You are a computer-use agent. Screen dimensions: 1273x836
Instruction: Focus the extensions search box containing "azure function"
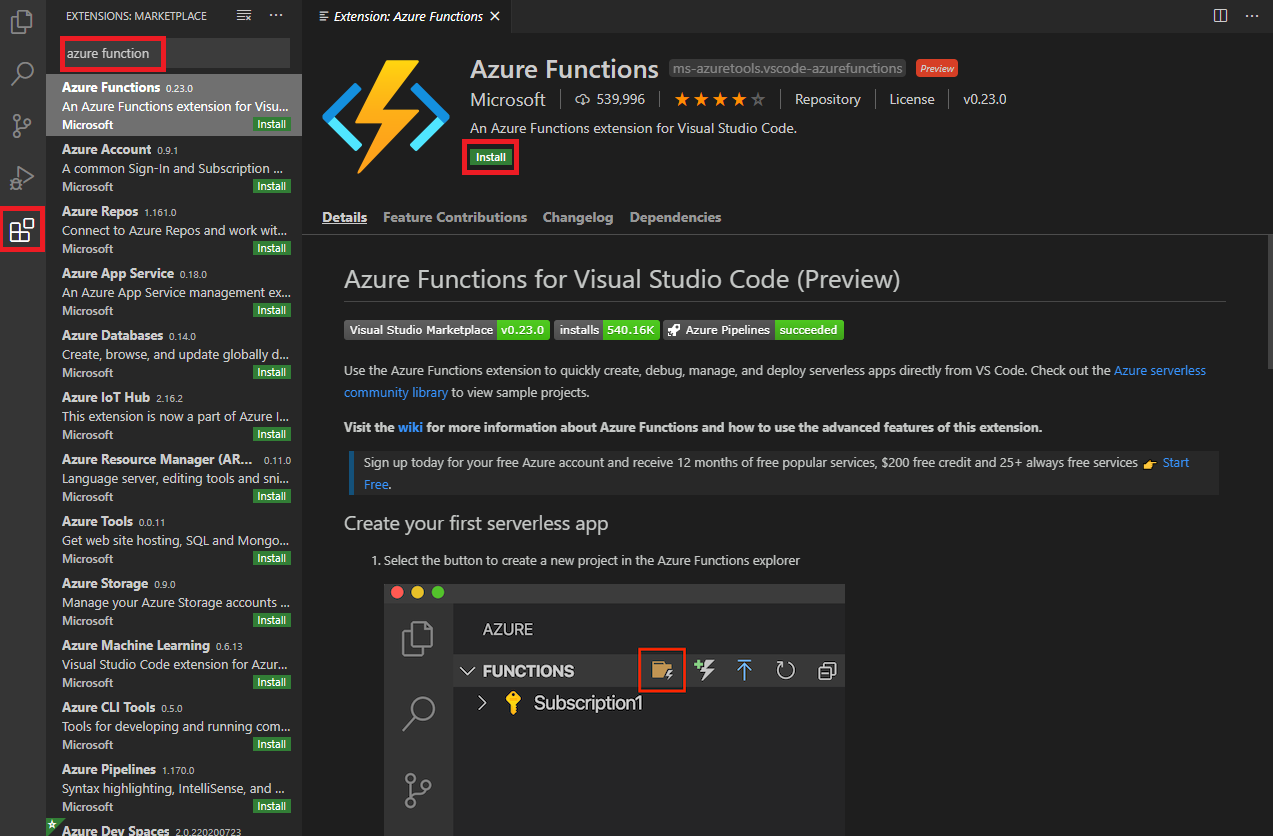[176, 53]
